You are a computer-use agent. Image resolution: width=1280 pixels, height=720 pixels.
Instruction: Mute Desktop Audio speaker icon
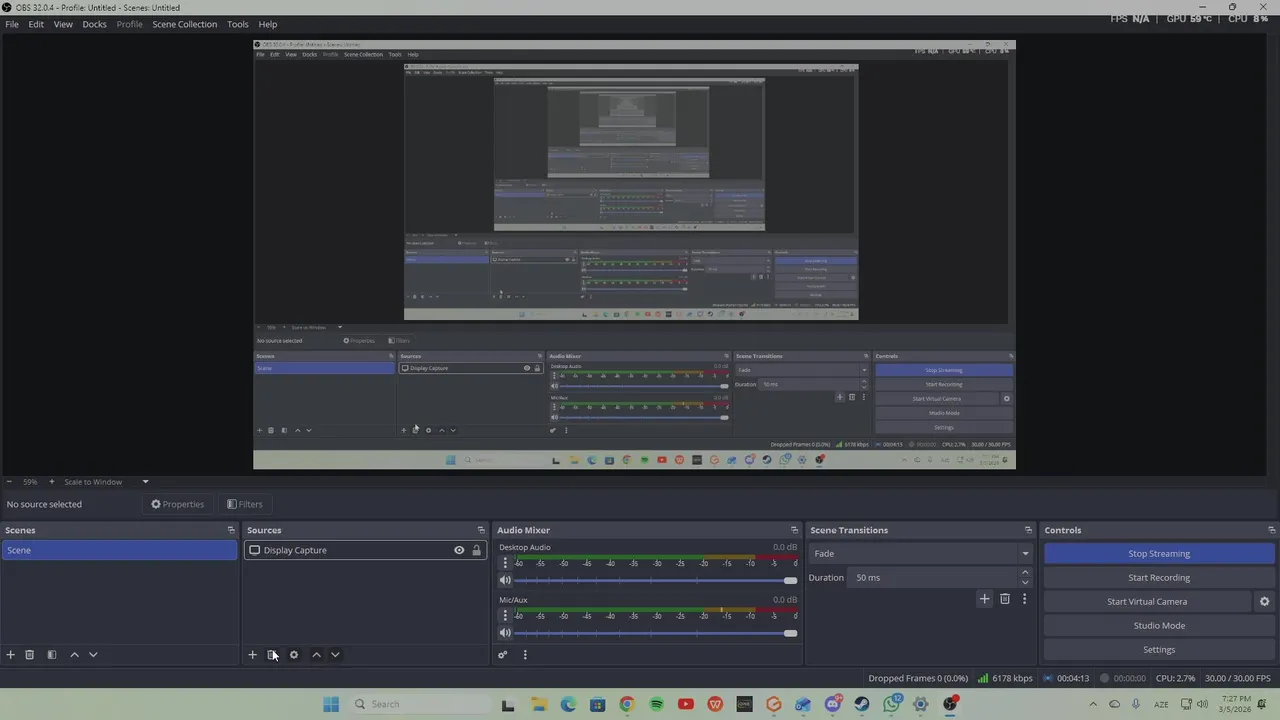505,580
